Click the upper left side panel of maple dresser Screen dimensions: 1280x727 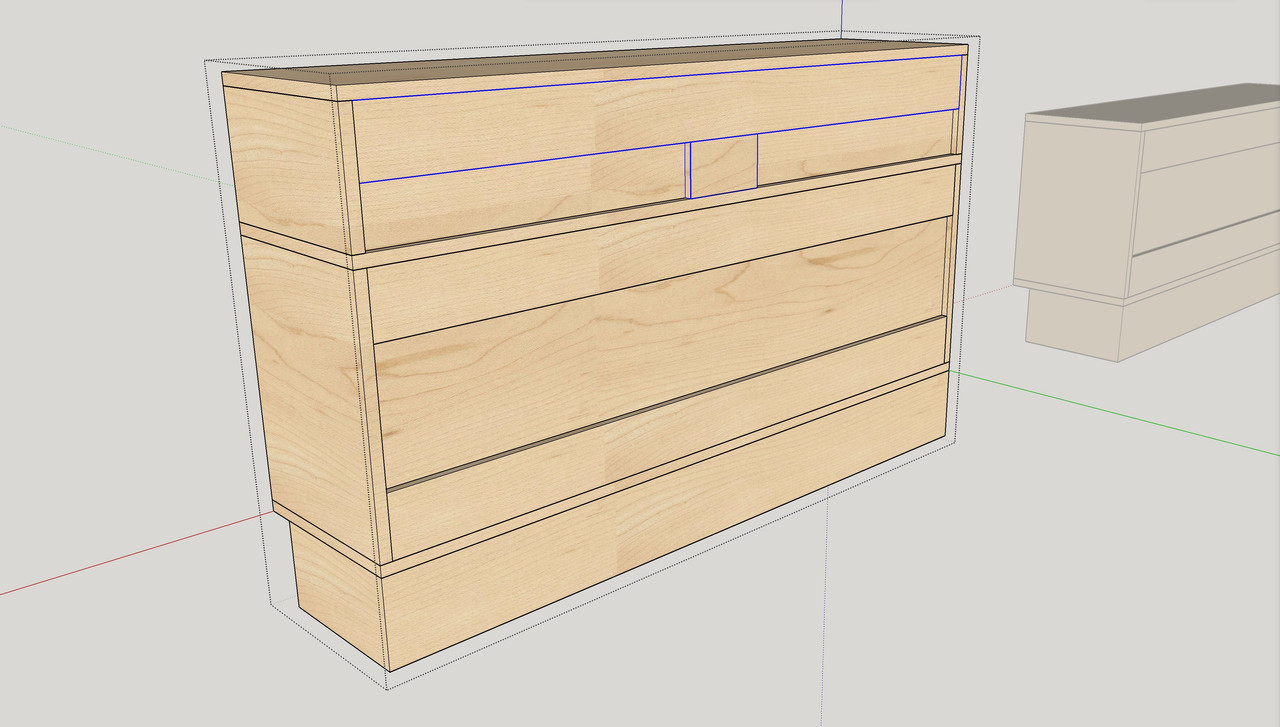(288, 170)
